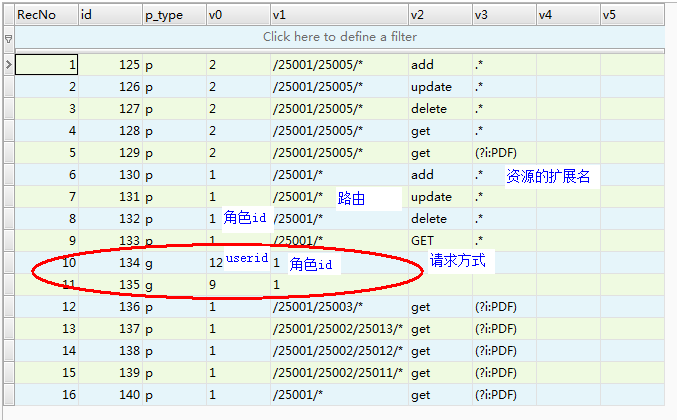Select id cell 139
Viewport: 677px width, 420px height.
click(111, 373)
